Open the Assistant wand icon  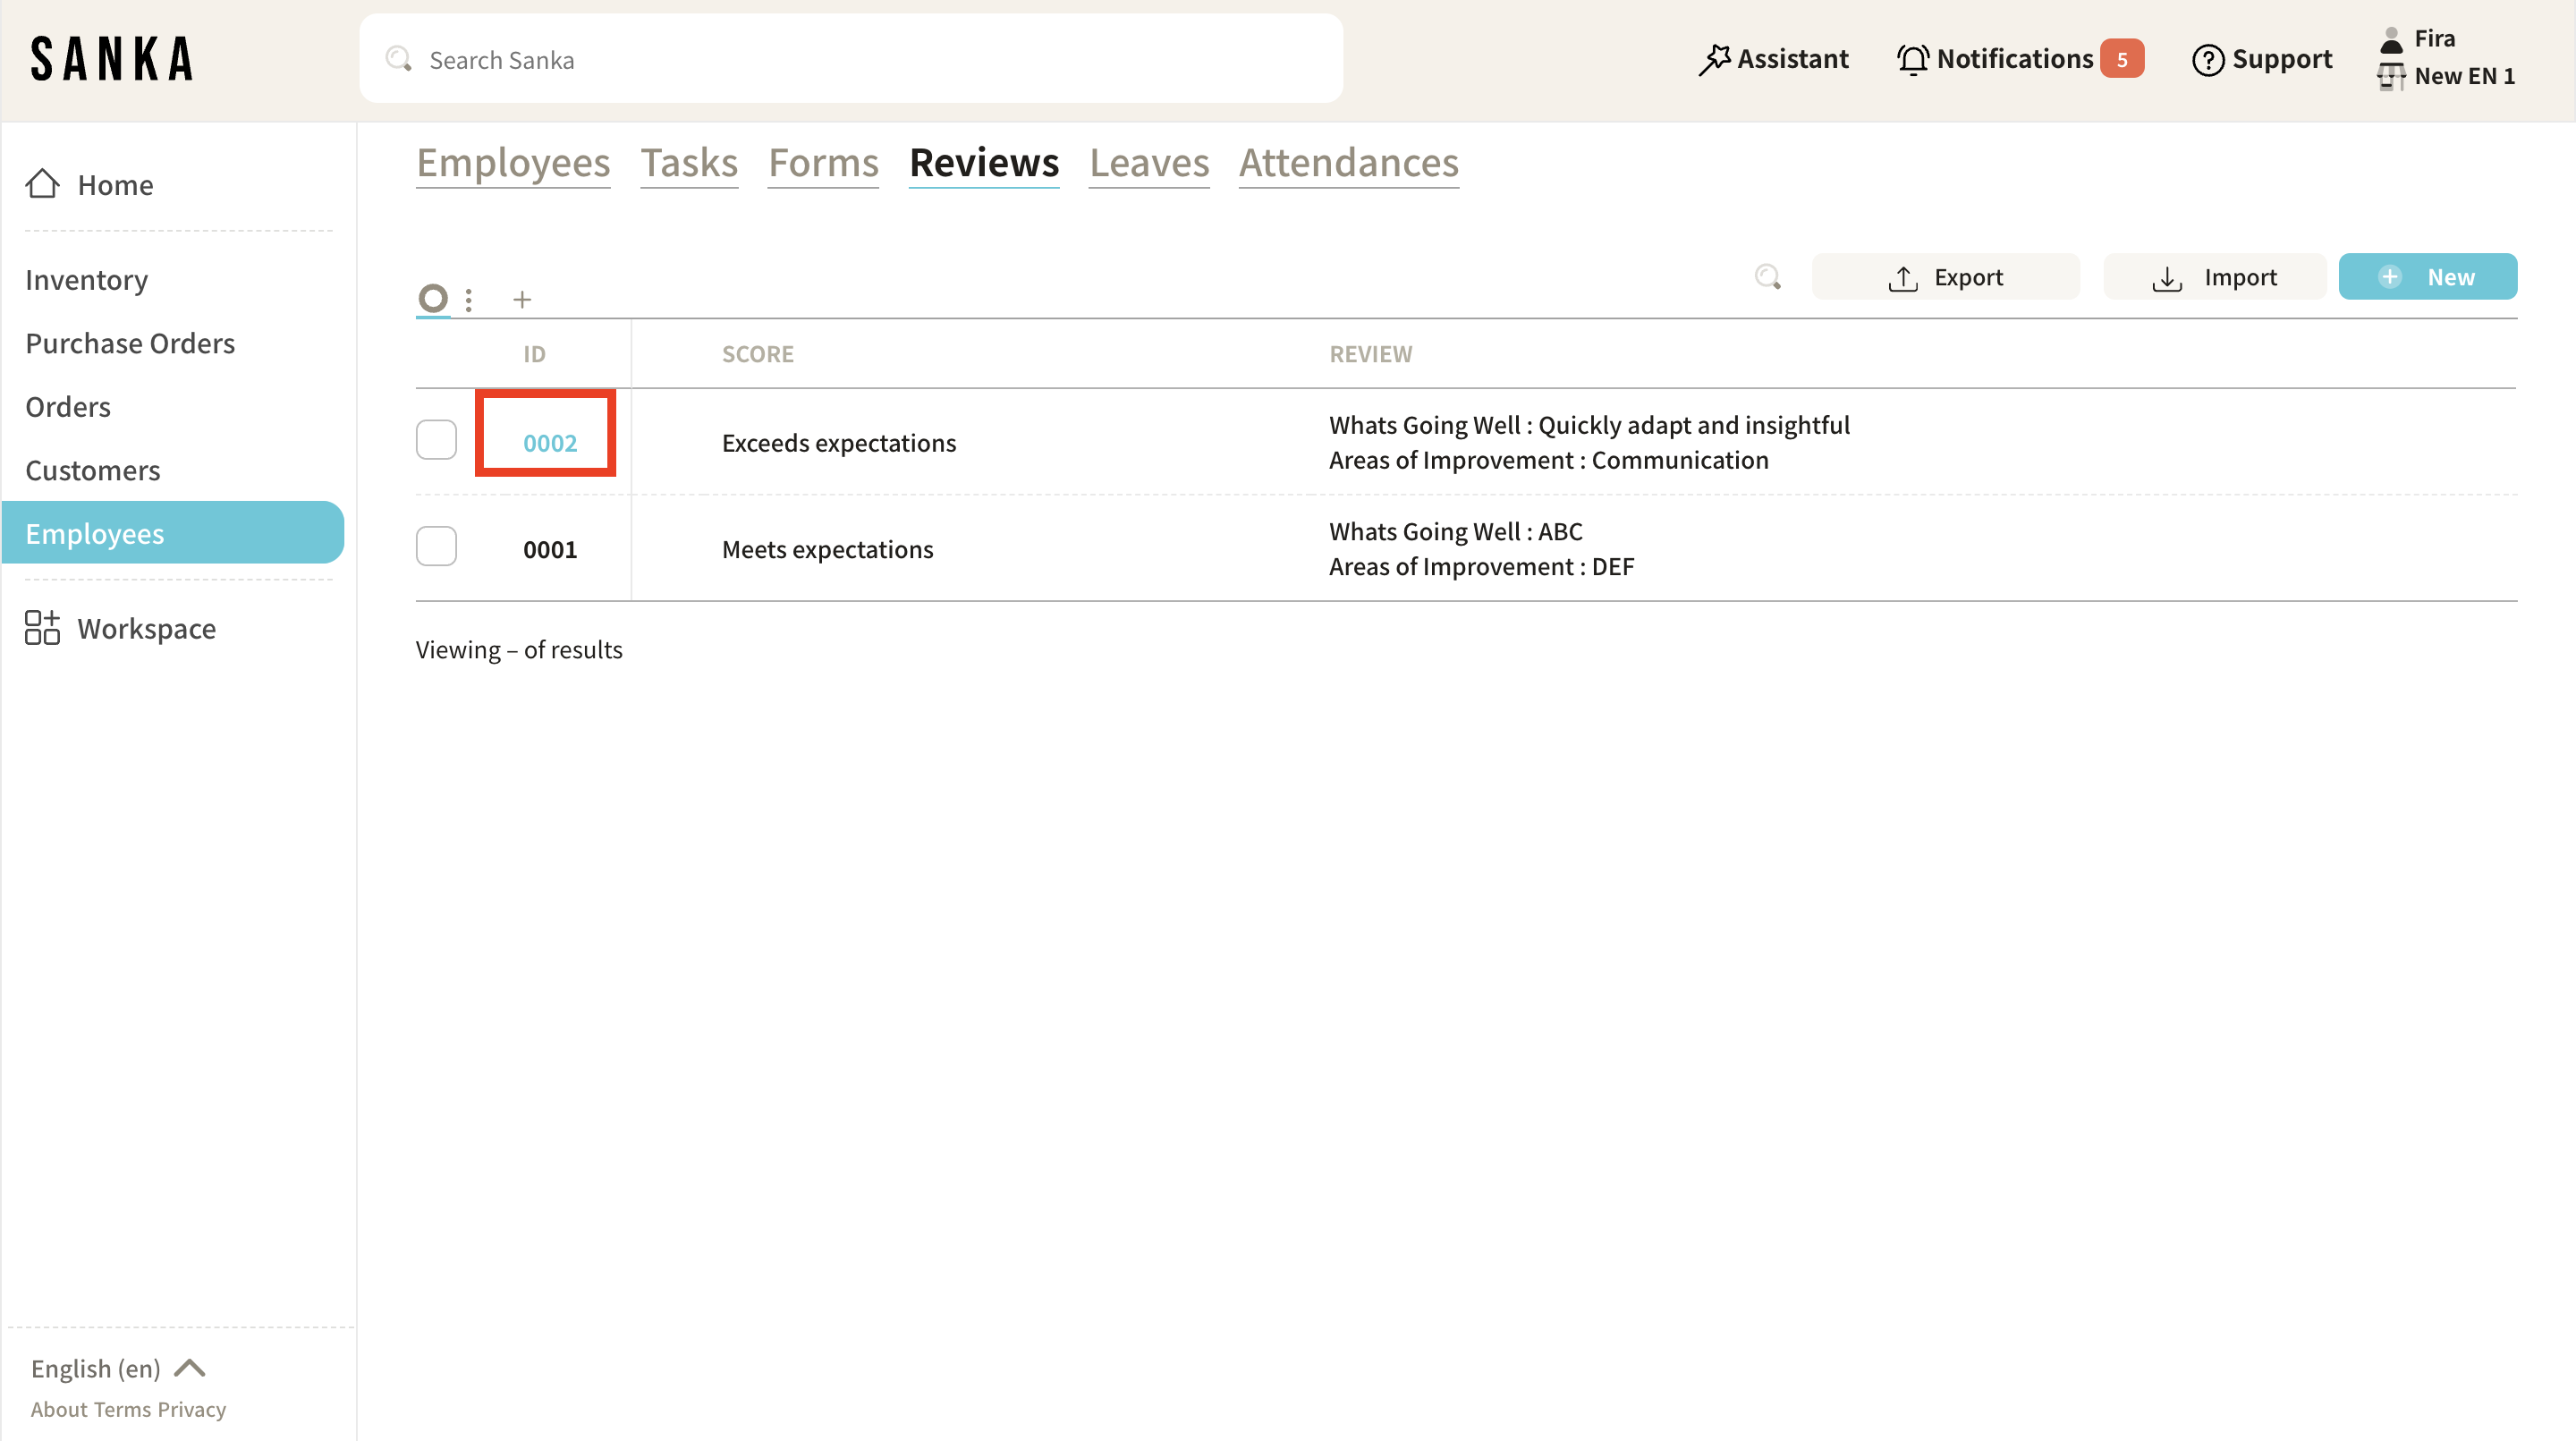1714,60
